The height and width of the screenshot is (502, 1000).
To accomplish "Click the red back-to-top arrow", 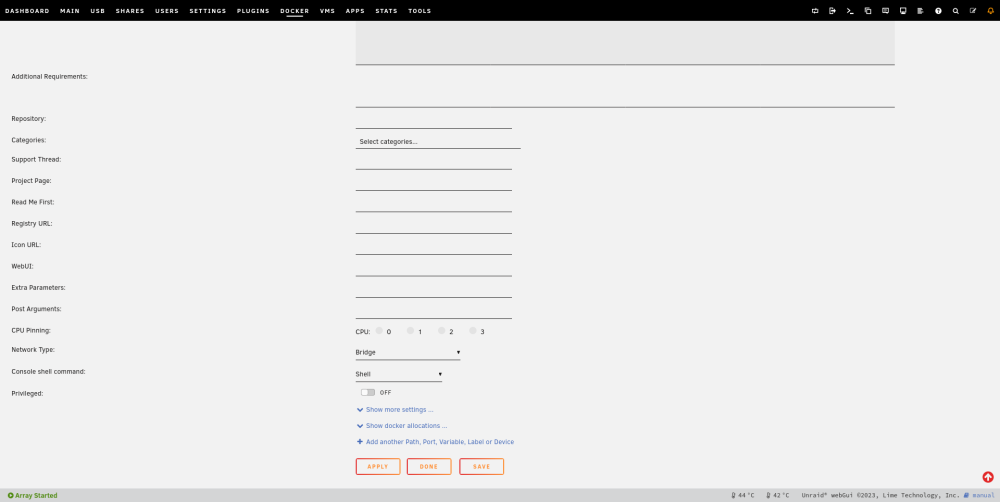I will point(988,477).
